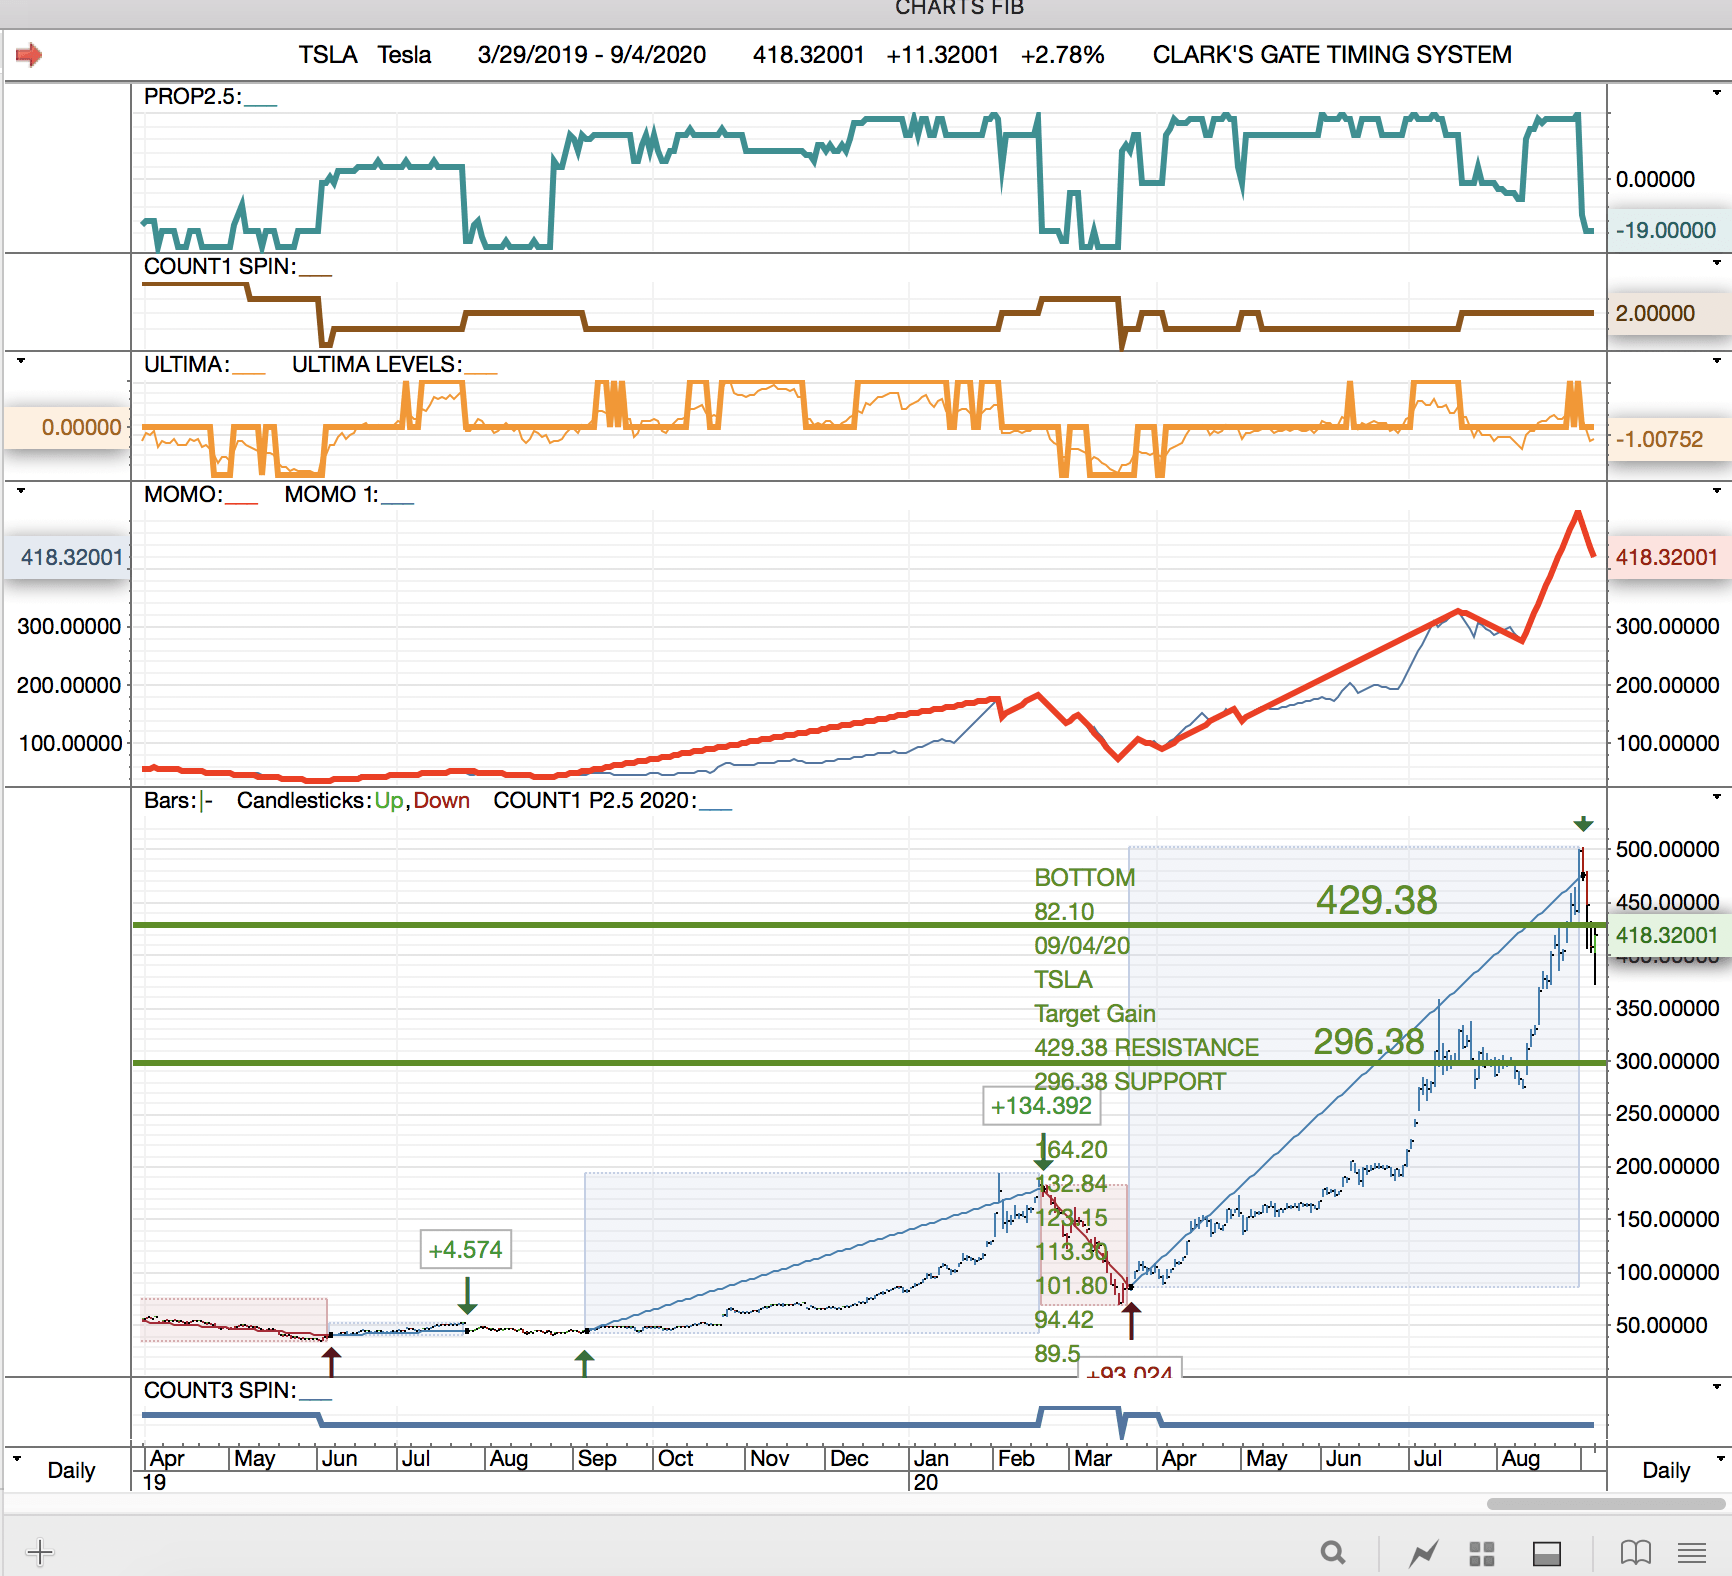Click the MOMO red line swatch
This screenshot has height=1576, width=1732.
coord(241,502)
